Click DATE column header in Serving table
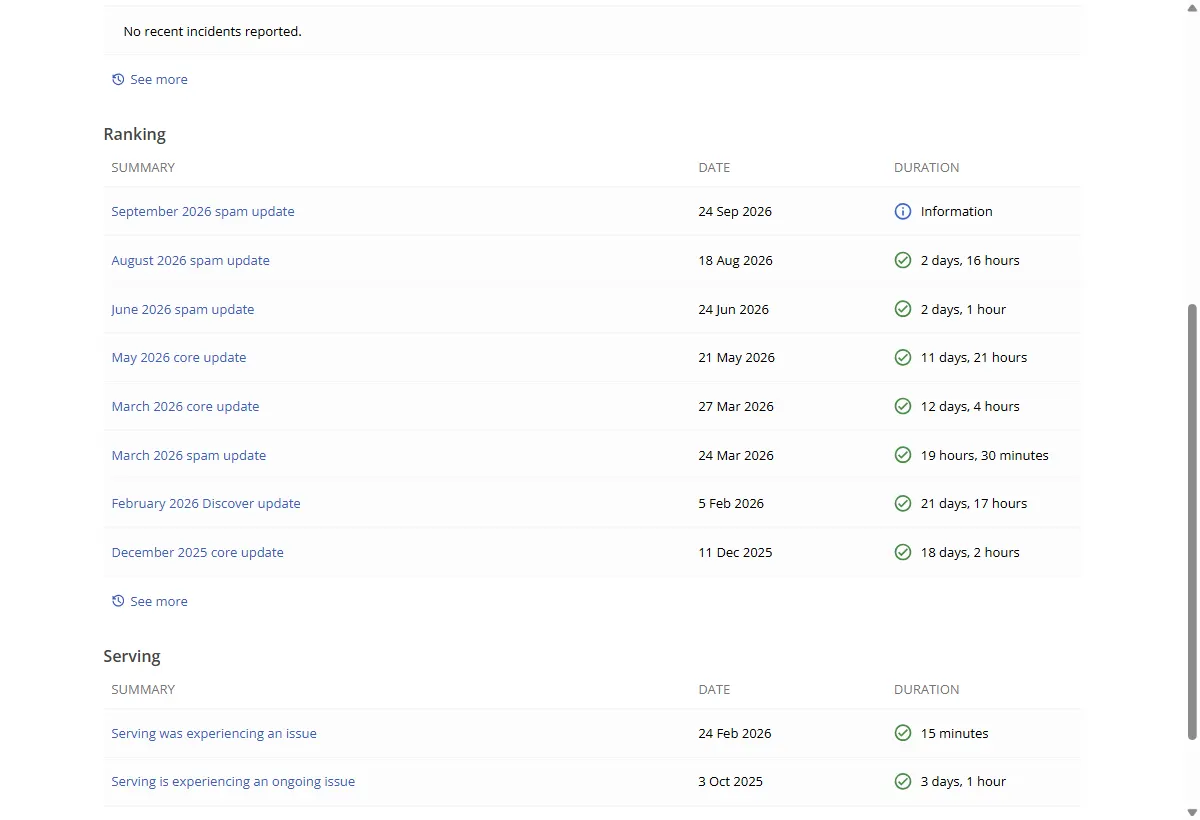This screenshot has width=1200, height=820. tap(714, 689)
